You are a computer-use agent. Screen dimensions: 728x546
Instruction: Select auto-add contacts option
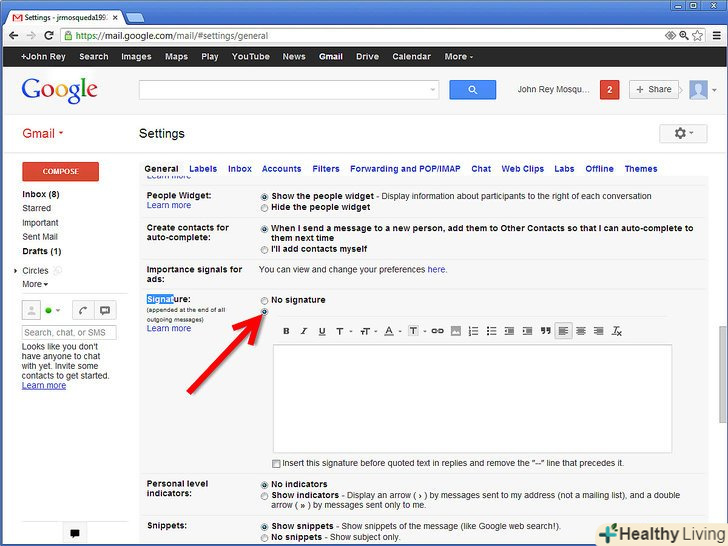pyautogui.click(x=264, y=229)
